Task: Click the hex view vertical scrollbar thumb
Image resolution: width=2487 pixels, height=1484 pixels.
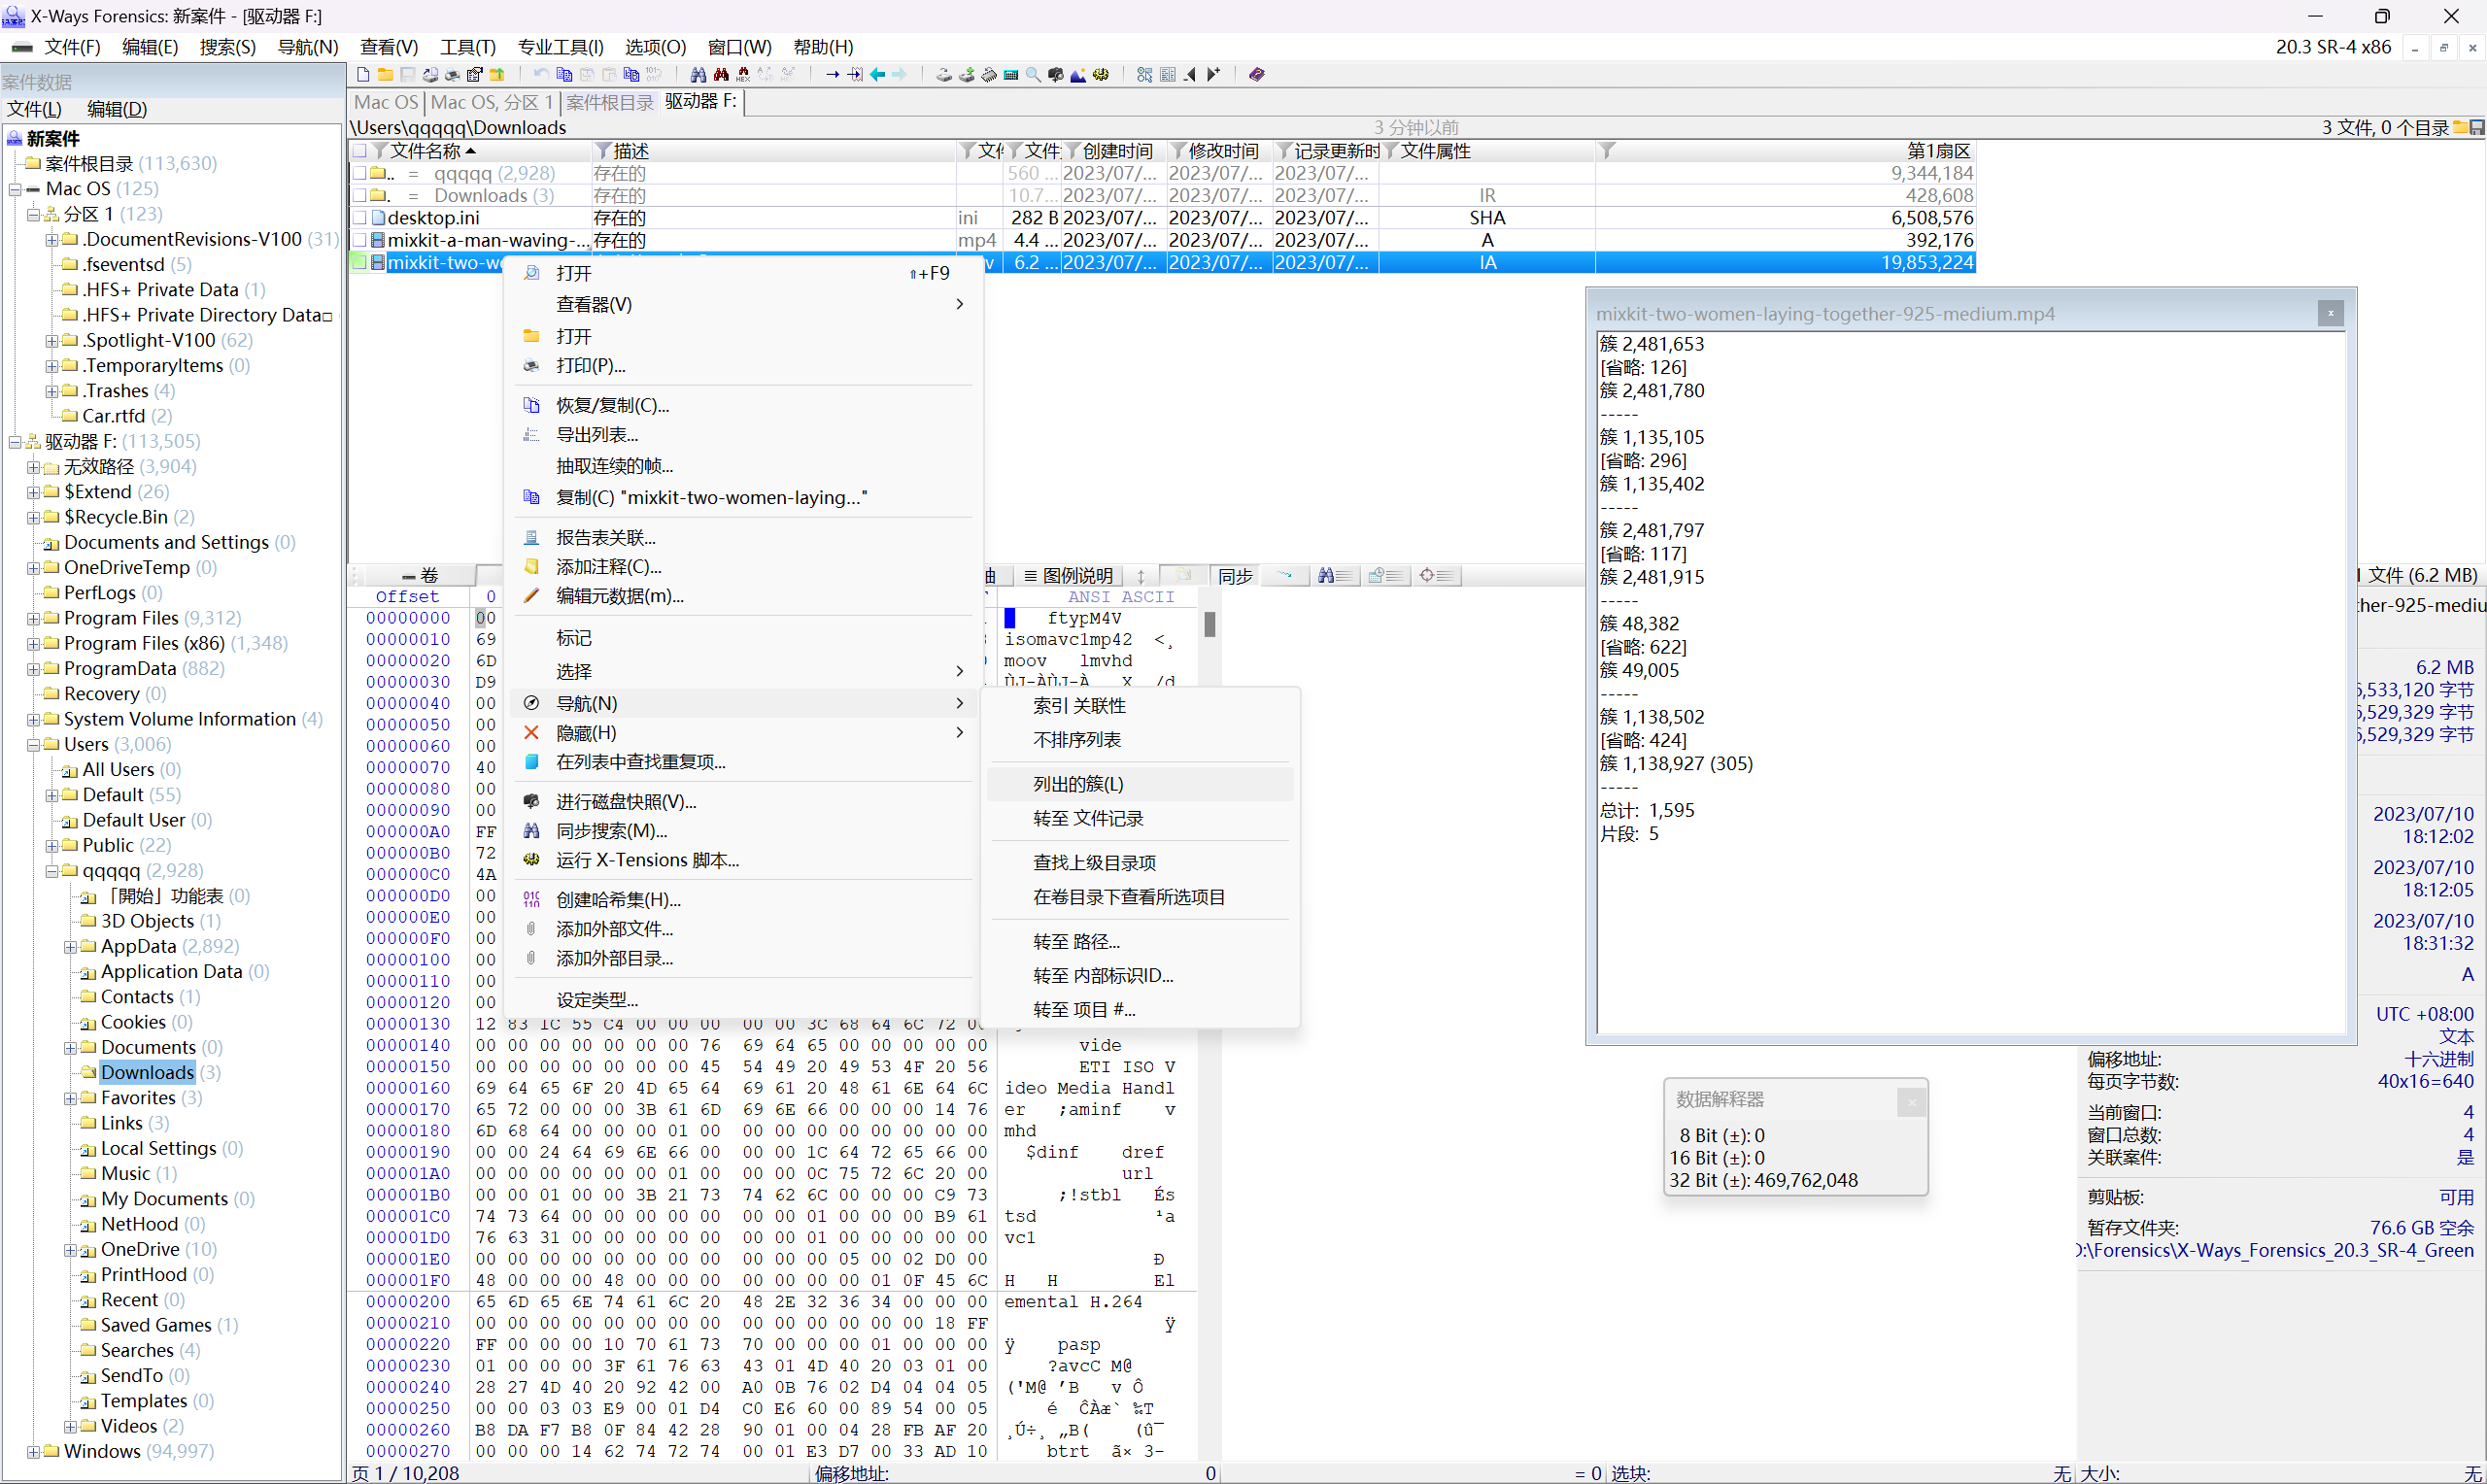Action: click(1210, 625)
